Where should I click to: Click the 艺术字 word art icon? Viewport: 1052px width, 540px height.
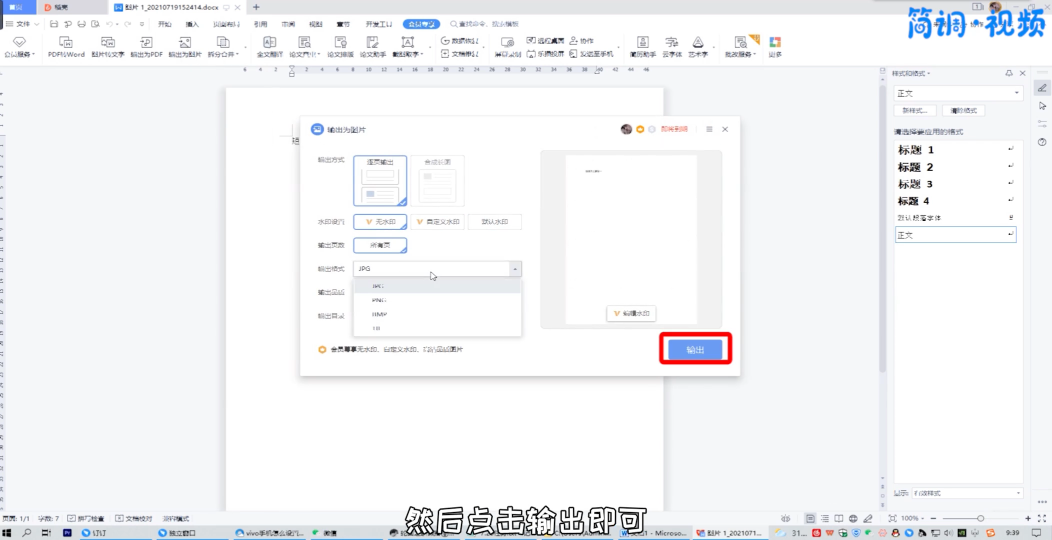(x=698, y=46)
